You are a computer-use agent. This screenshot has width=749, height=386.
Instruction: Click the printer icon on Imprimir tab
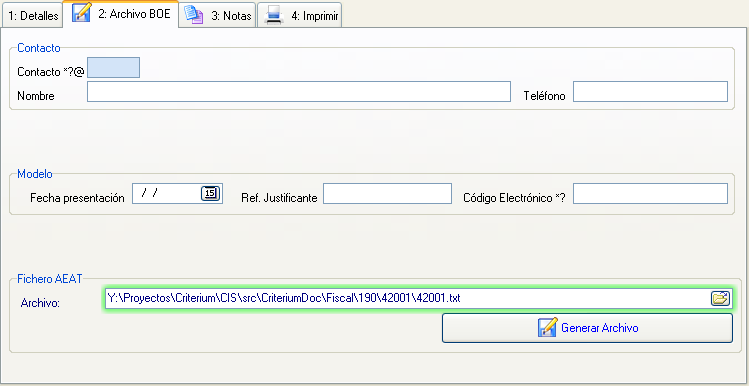coord(274,15)
